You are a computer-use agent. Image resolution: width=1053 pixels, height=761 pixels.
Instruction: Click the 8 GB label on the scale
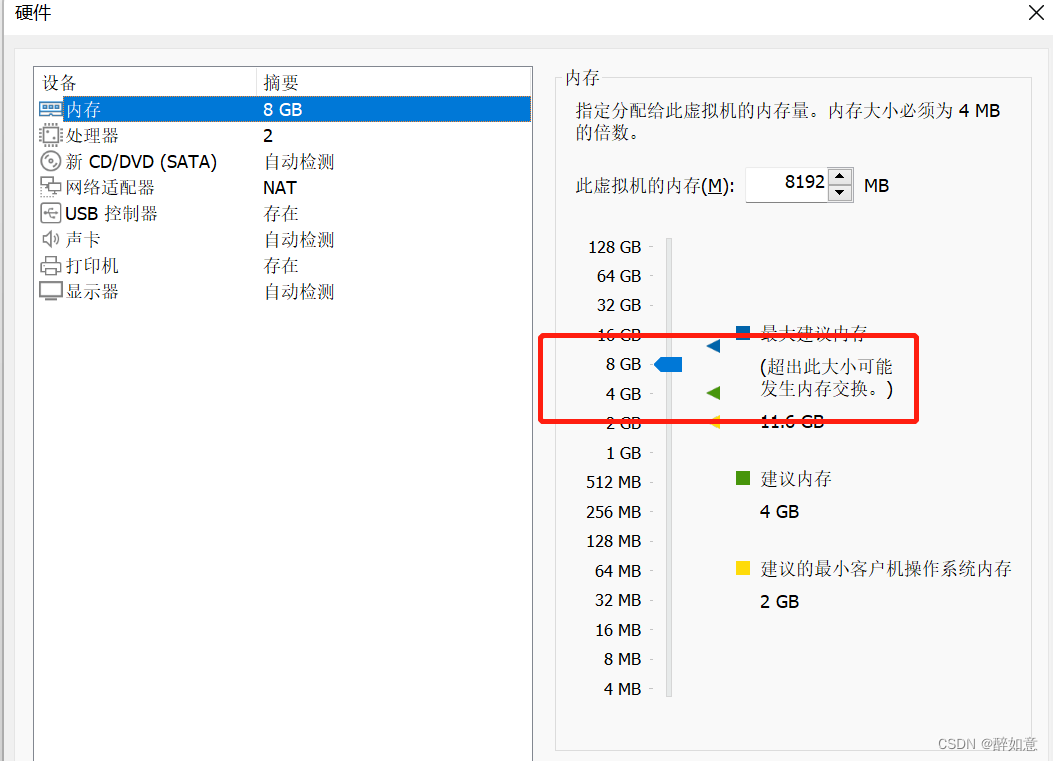pos(622,364)
